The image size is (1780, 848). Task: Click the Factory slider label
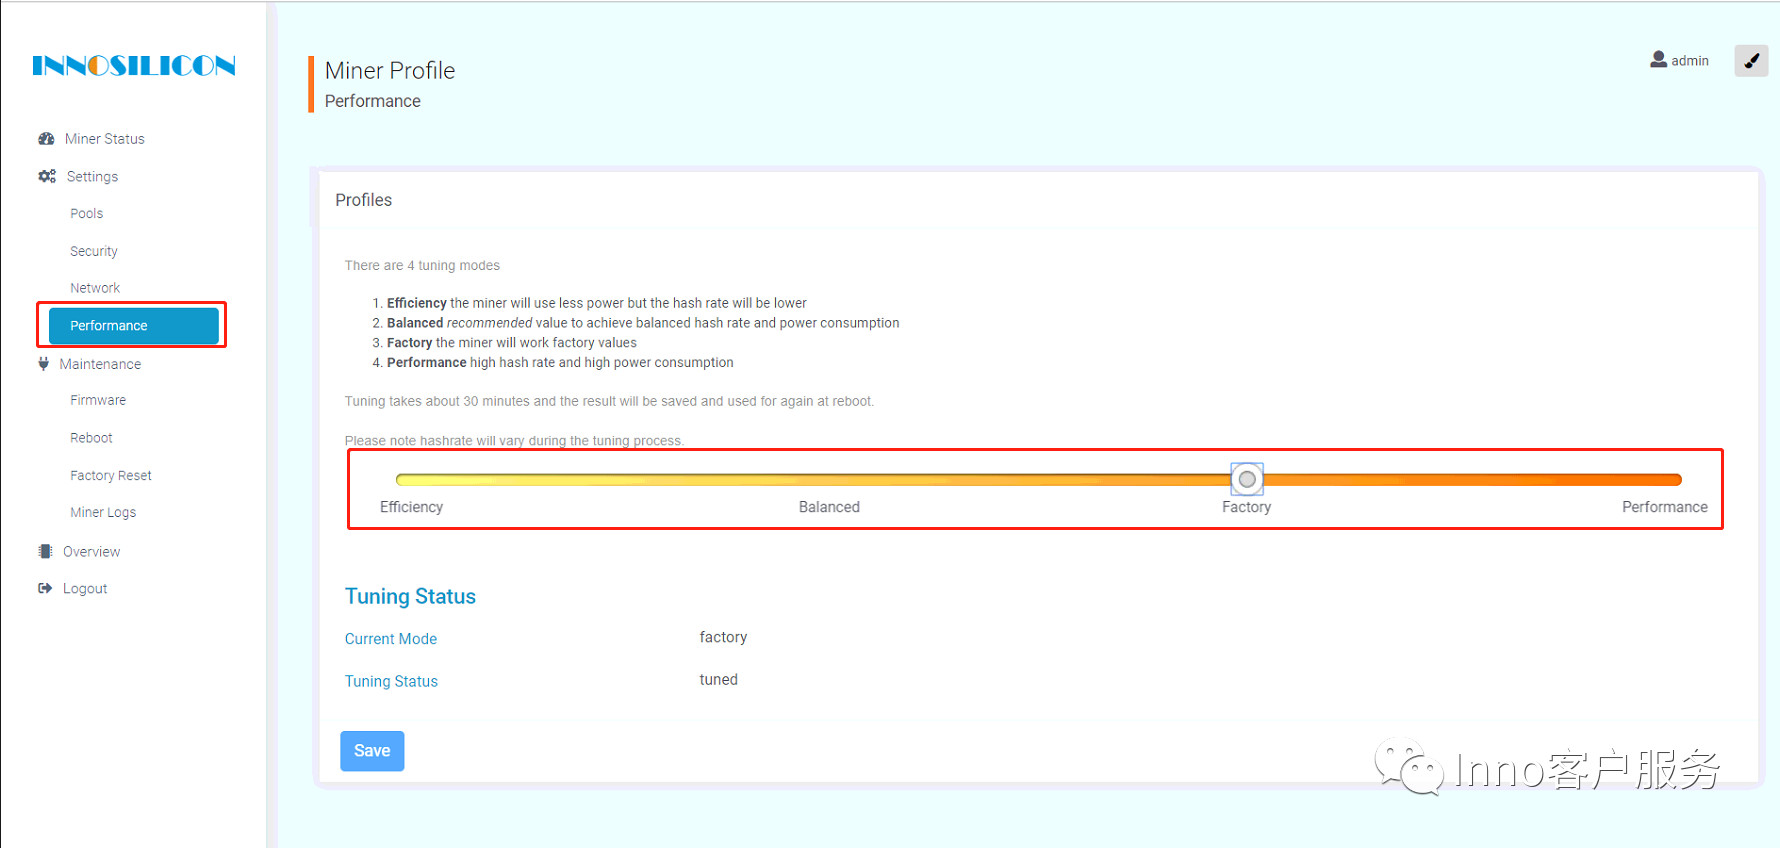(x=1247, y=507)
